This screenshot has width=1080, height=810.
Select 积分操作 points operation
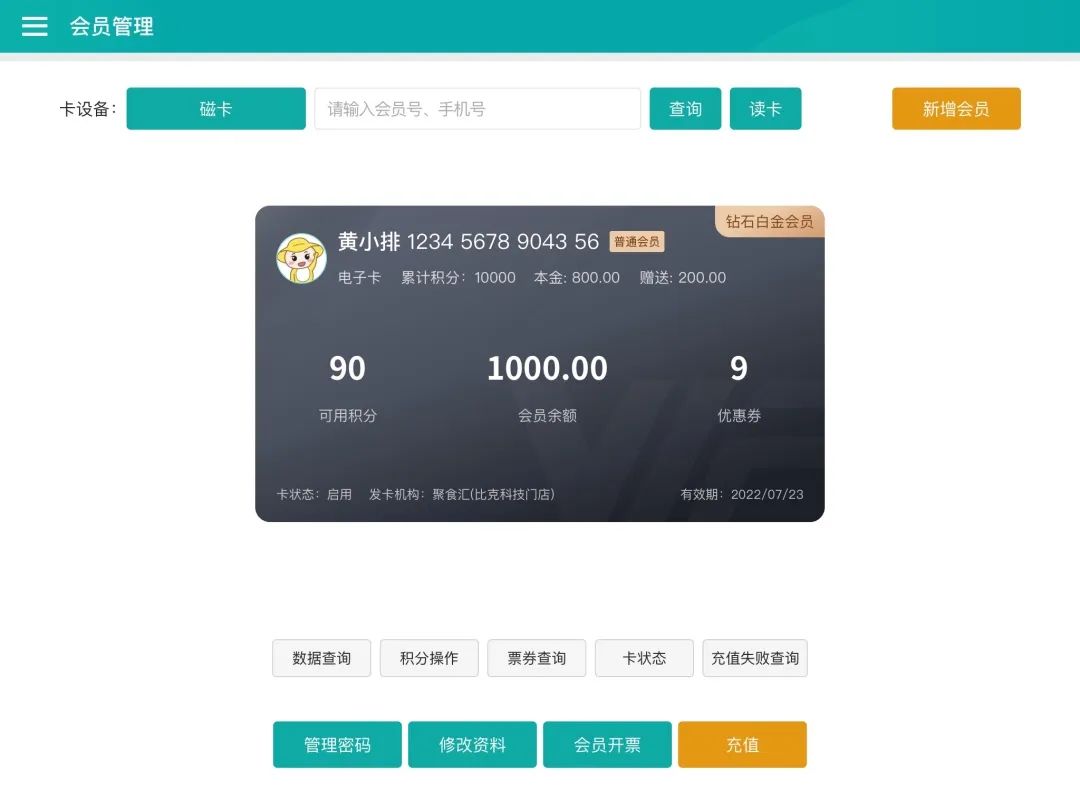tap(429, 658)
